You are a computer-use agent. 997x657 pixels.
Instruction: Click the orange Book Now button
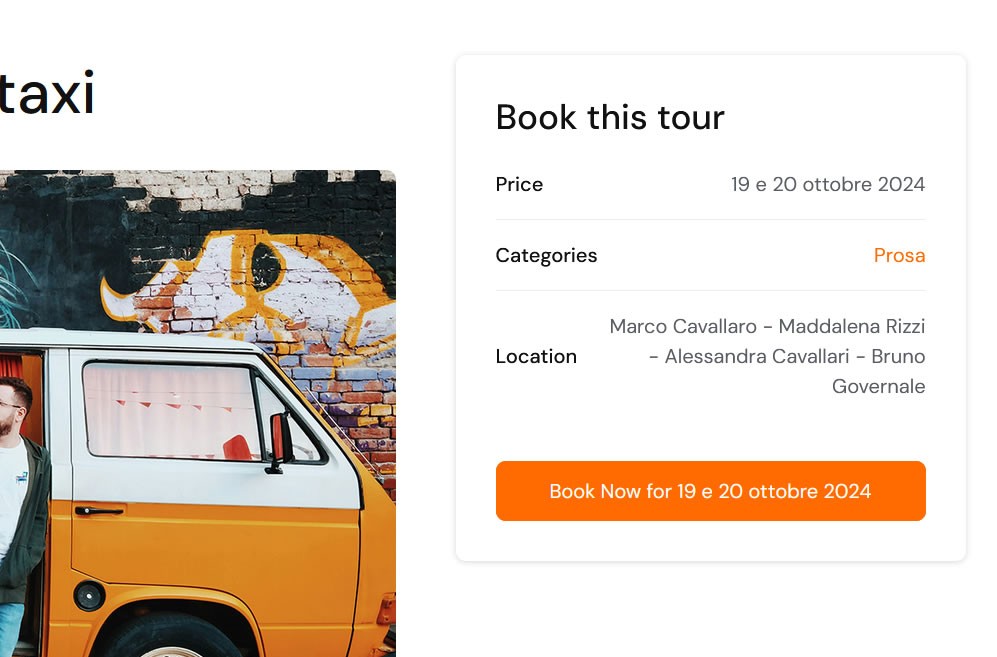coord(710,491)
